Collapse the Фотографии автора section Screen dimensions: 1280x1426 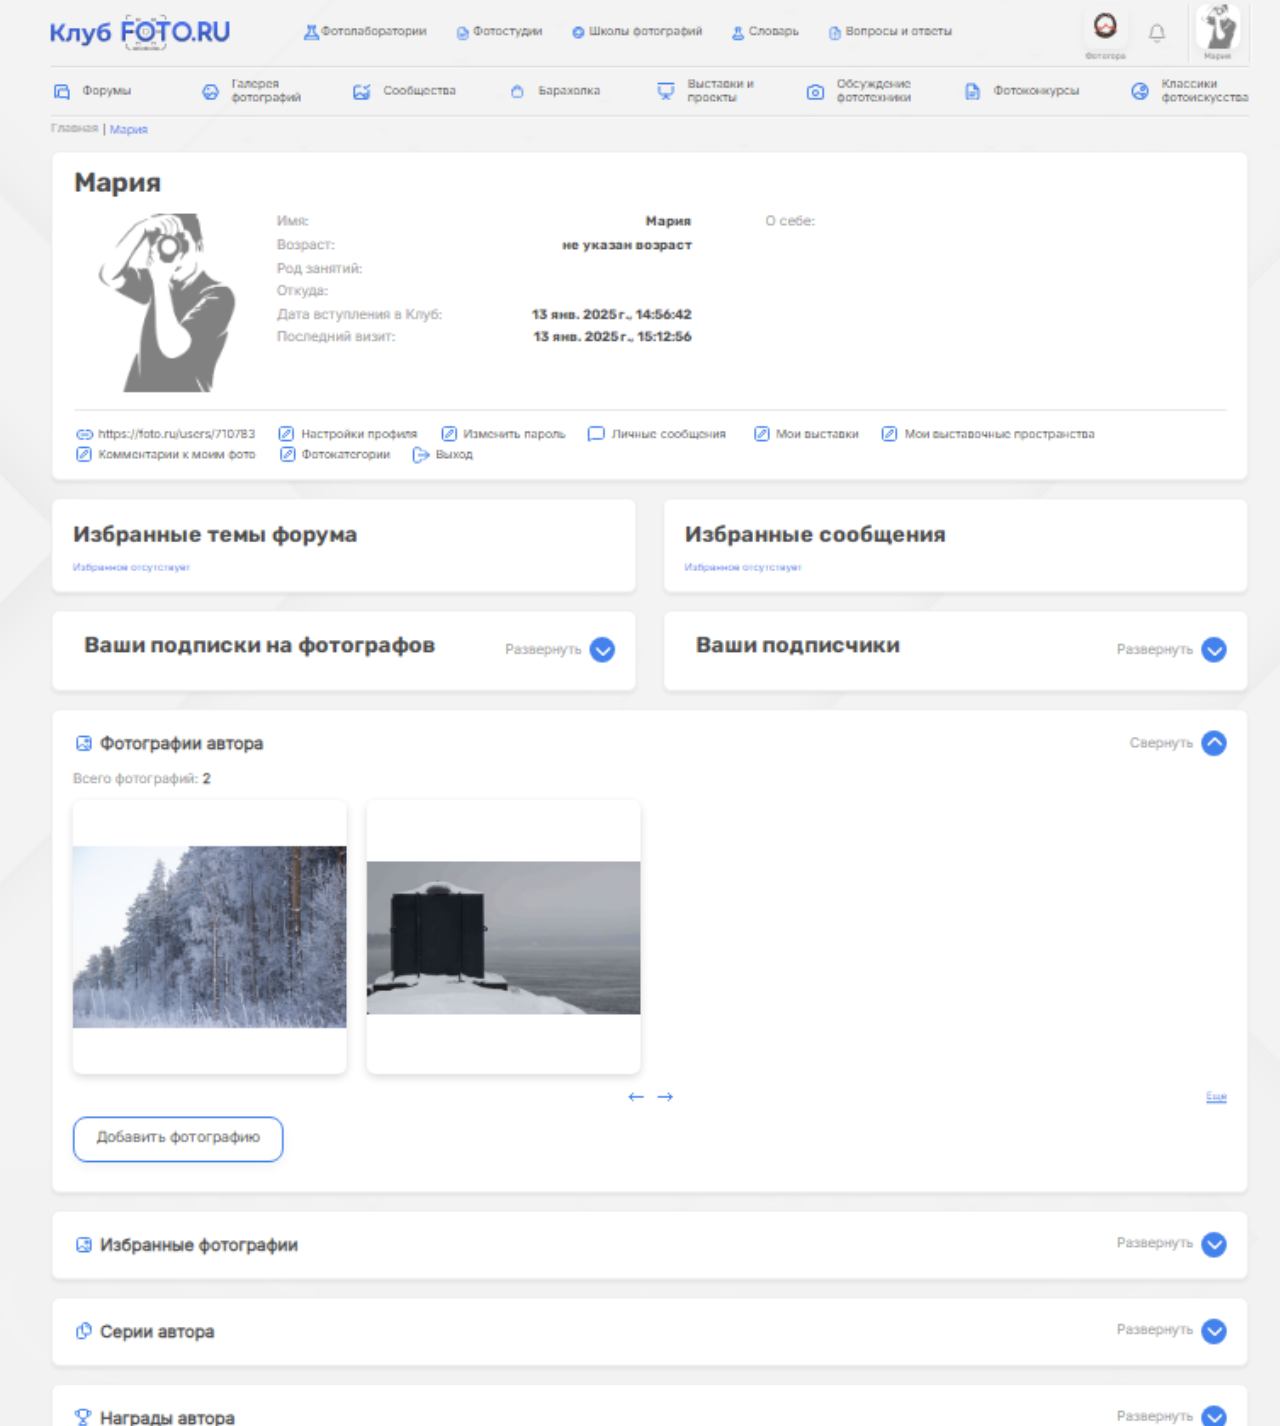pos(1213,743)
